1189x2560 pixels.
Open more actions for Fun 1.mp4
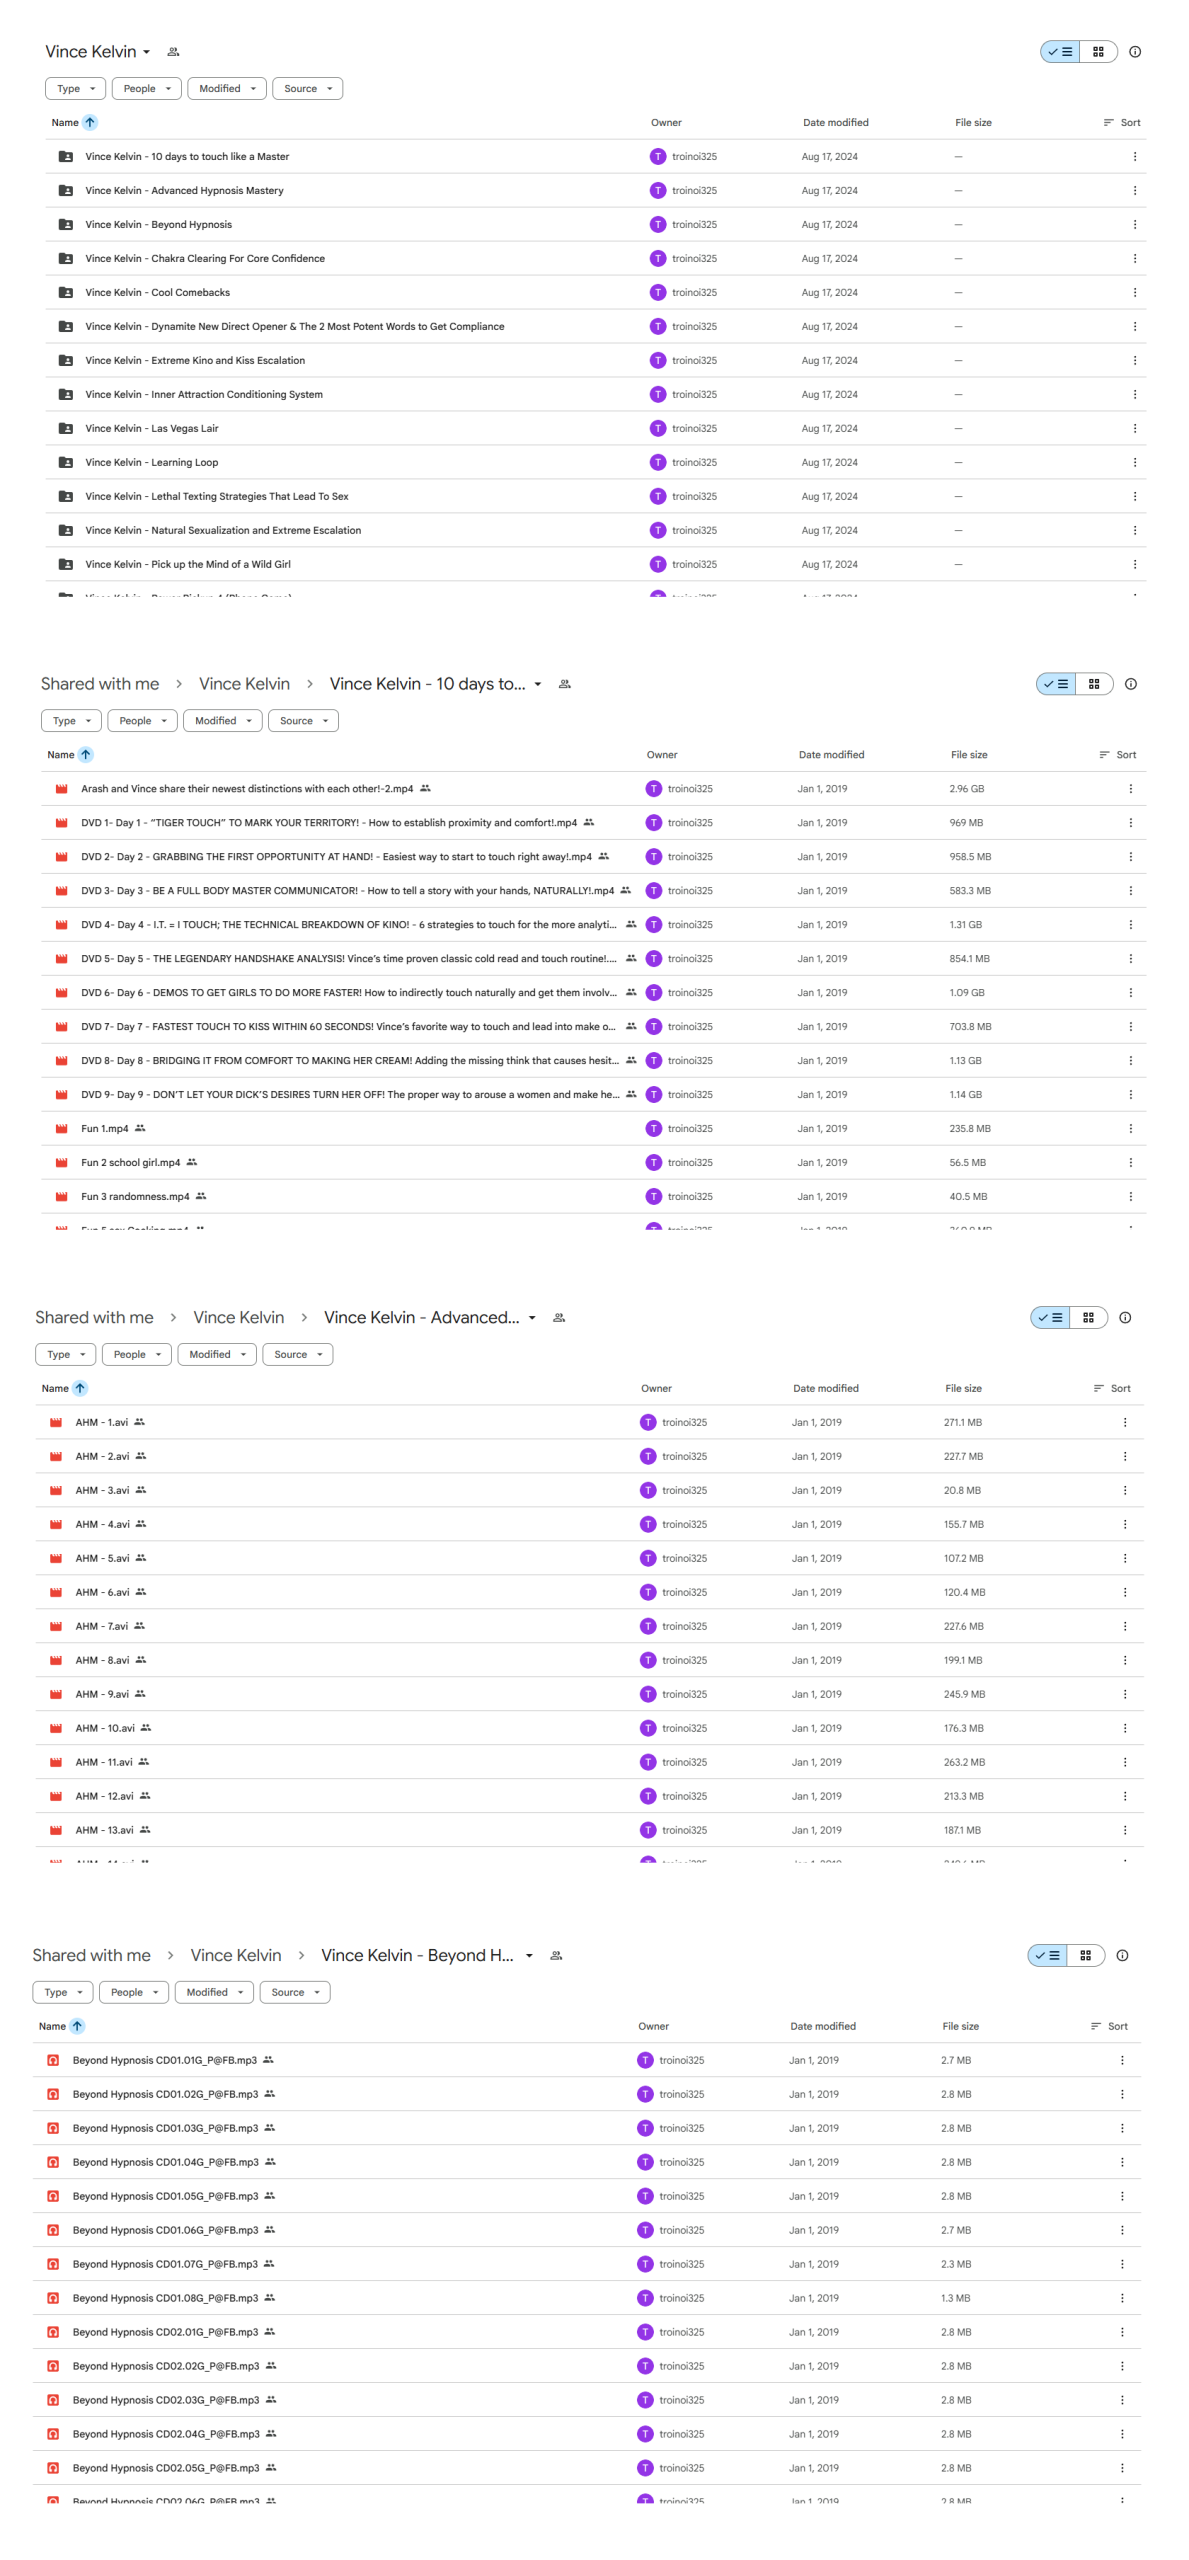1130,1128
